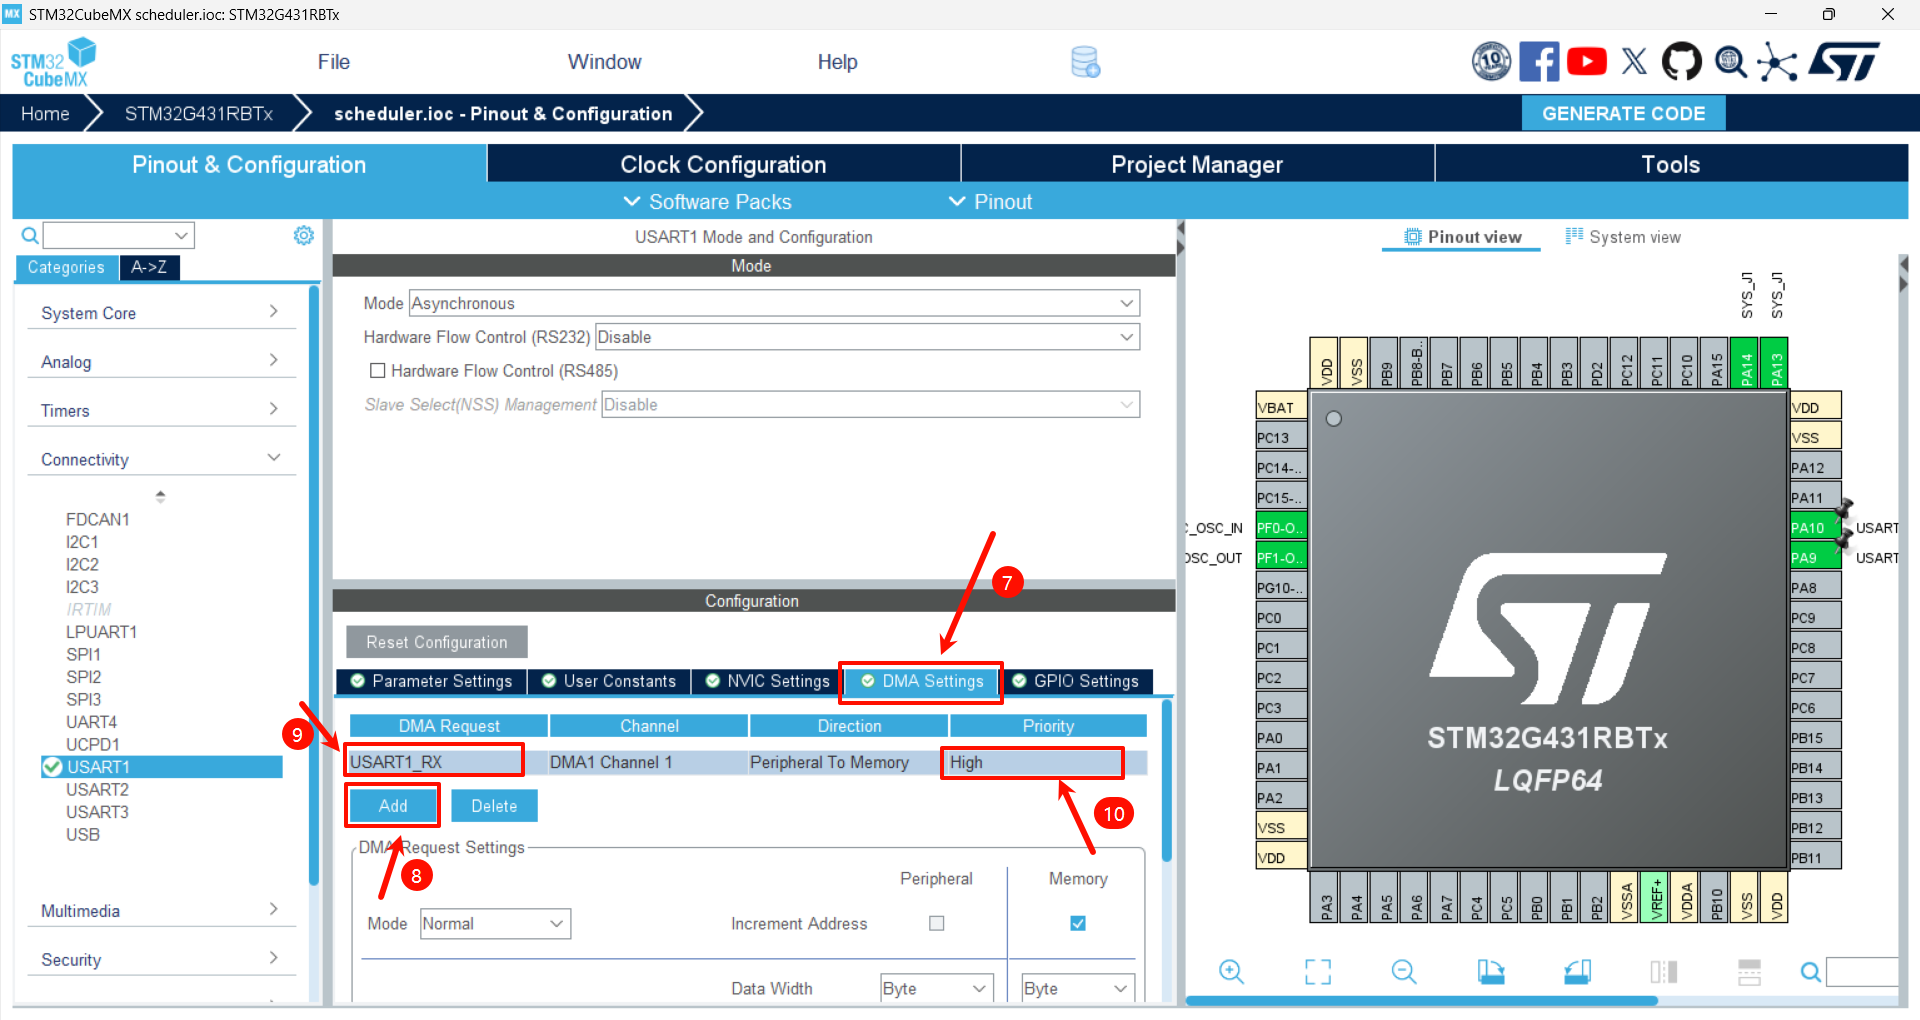
Task: Click the green check icon beside USART1
Action: pyautogui.click(x=52, y=767)
